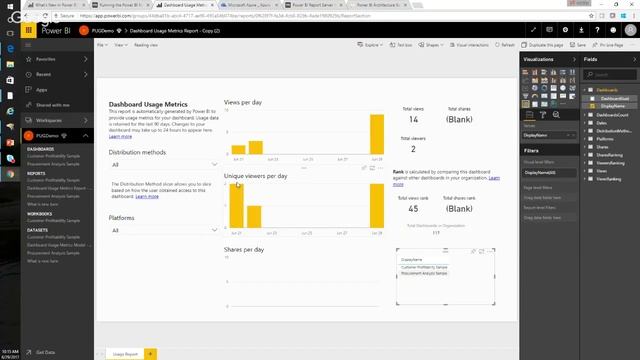The width and height of the screenshot is (640, 360).
Task: Open Favorites in the navigation pane
Action: click(46, 59)
